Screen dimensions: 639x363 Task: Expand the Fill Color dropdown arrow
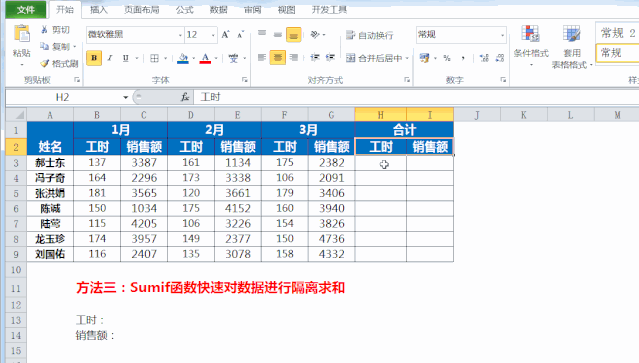click(193, 58)
